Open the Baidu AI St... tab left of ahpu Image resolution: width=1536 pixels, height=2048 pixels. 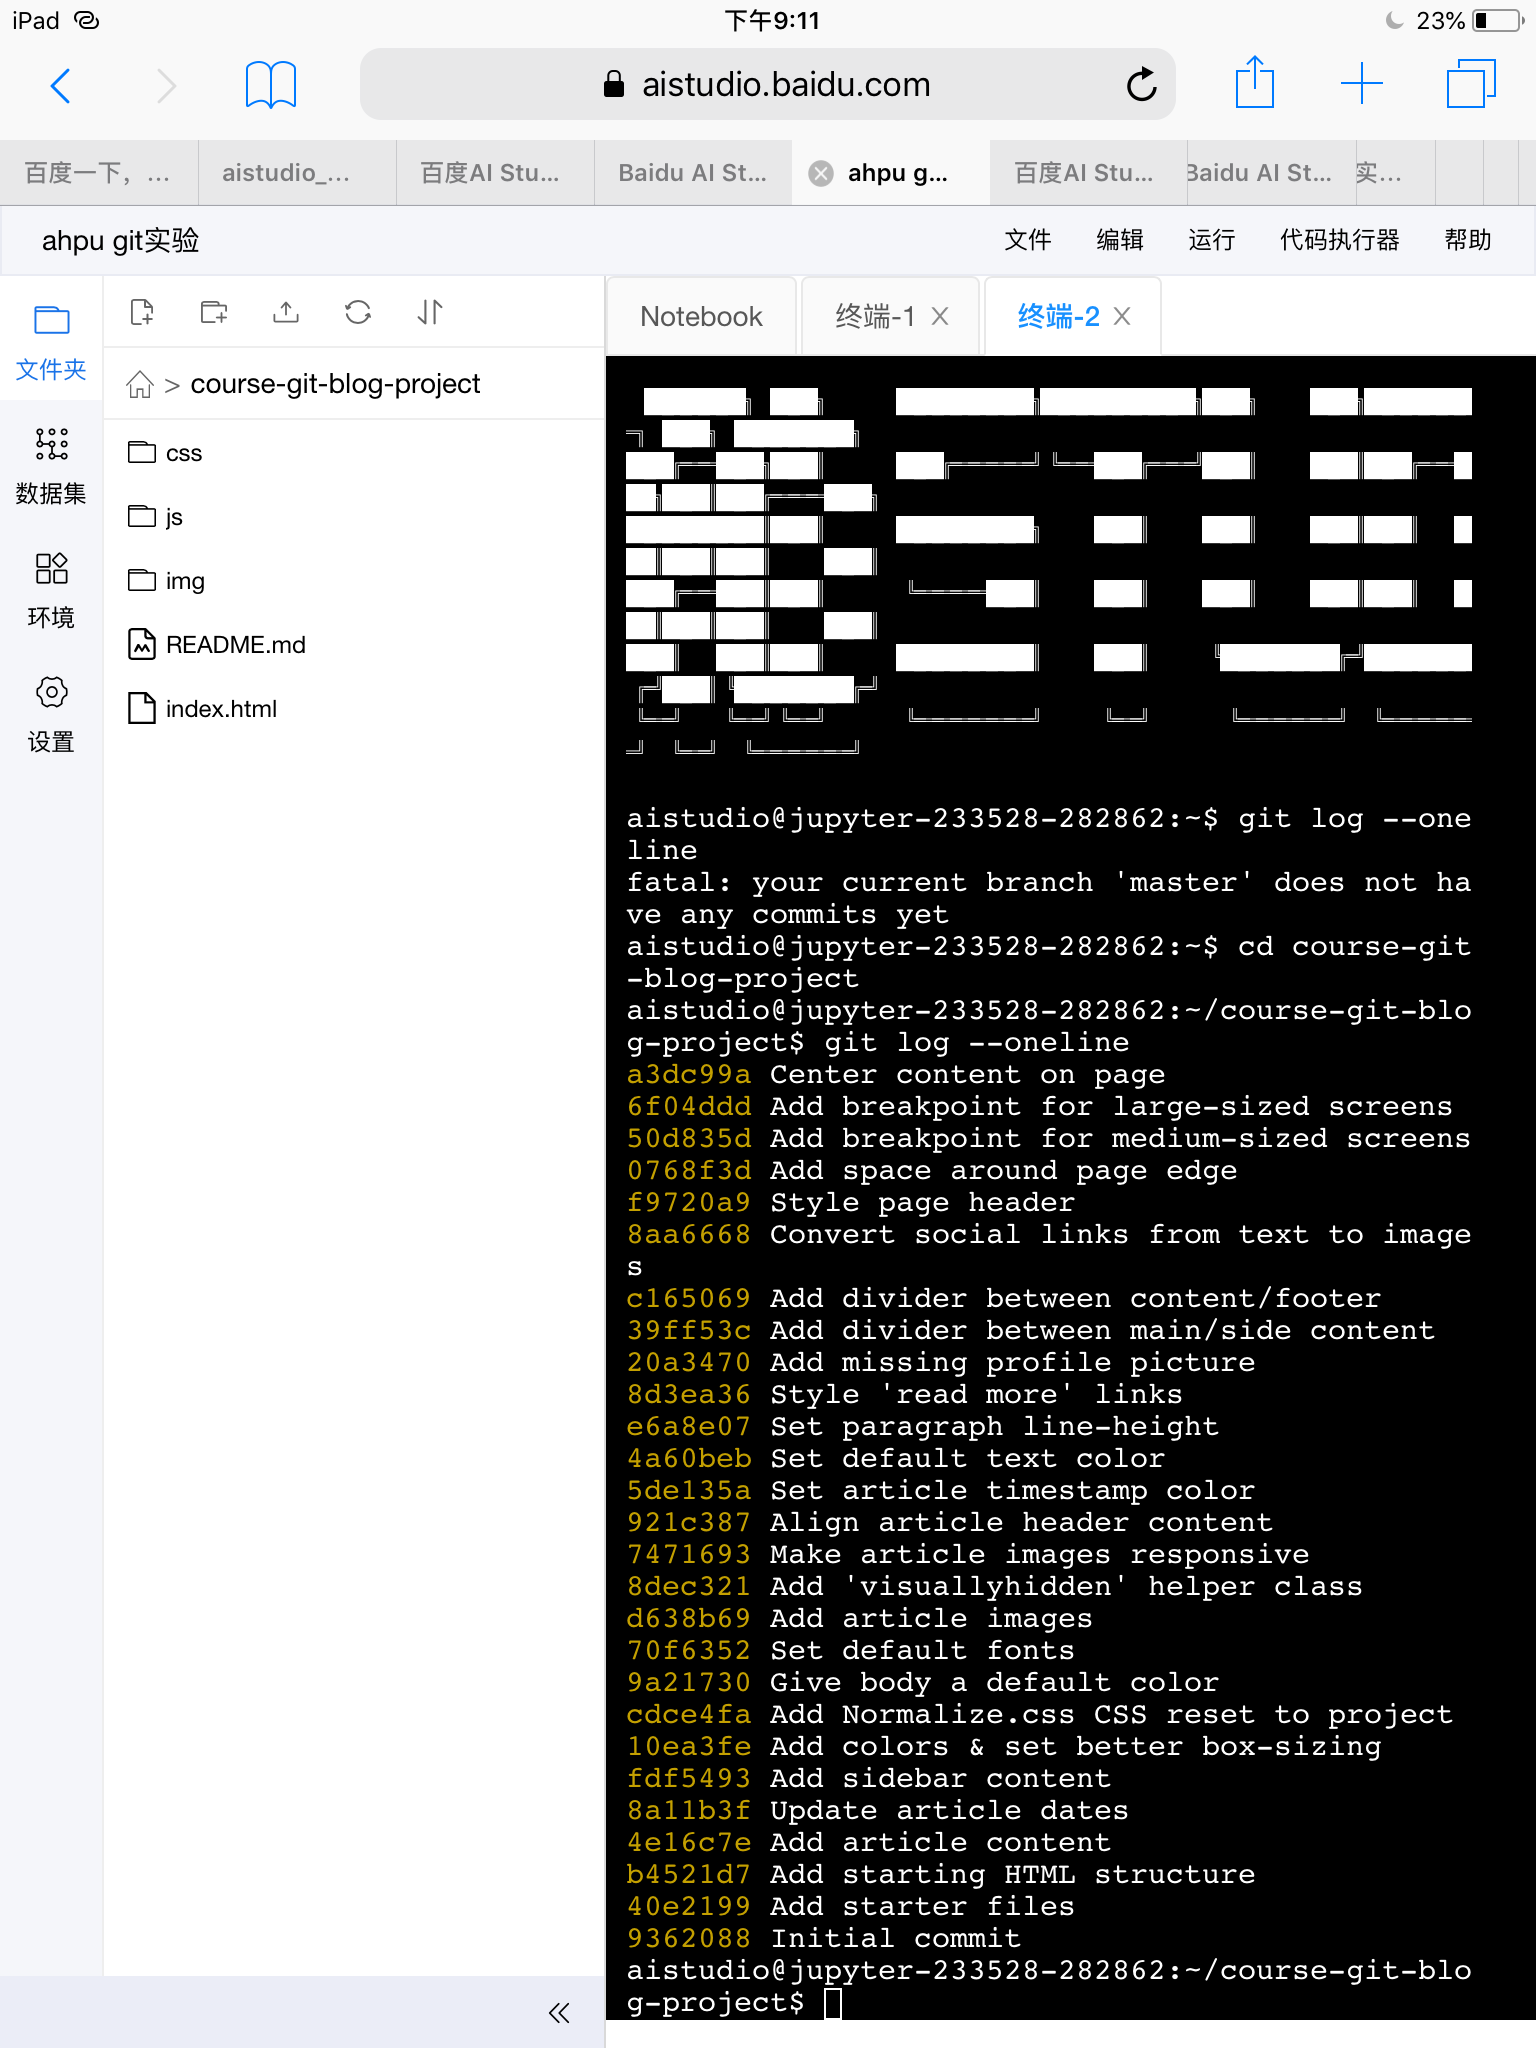pos(693,173)
